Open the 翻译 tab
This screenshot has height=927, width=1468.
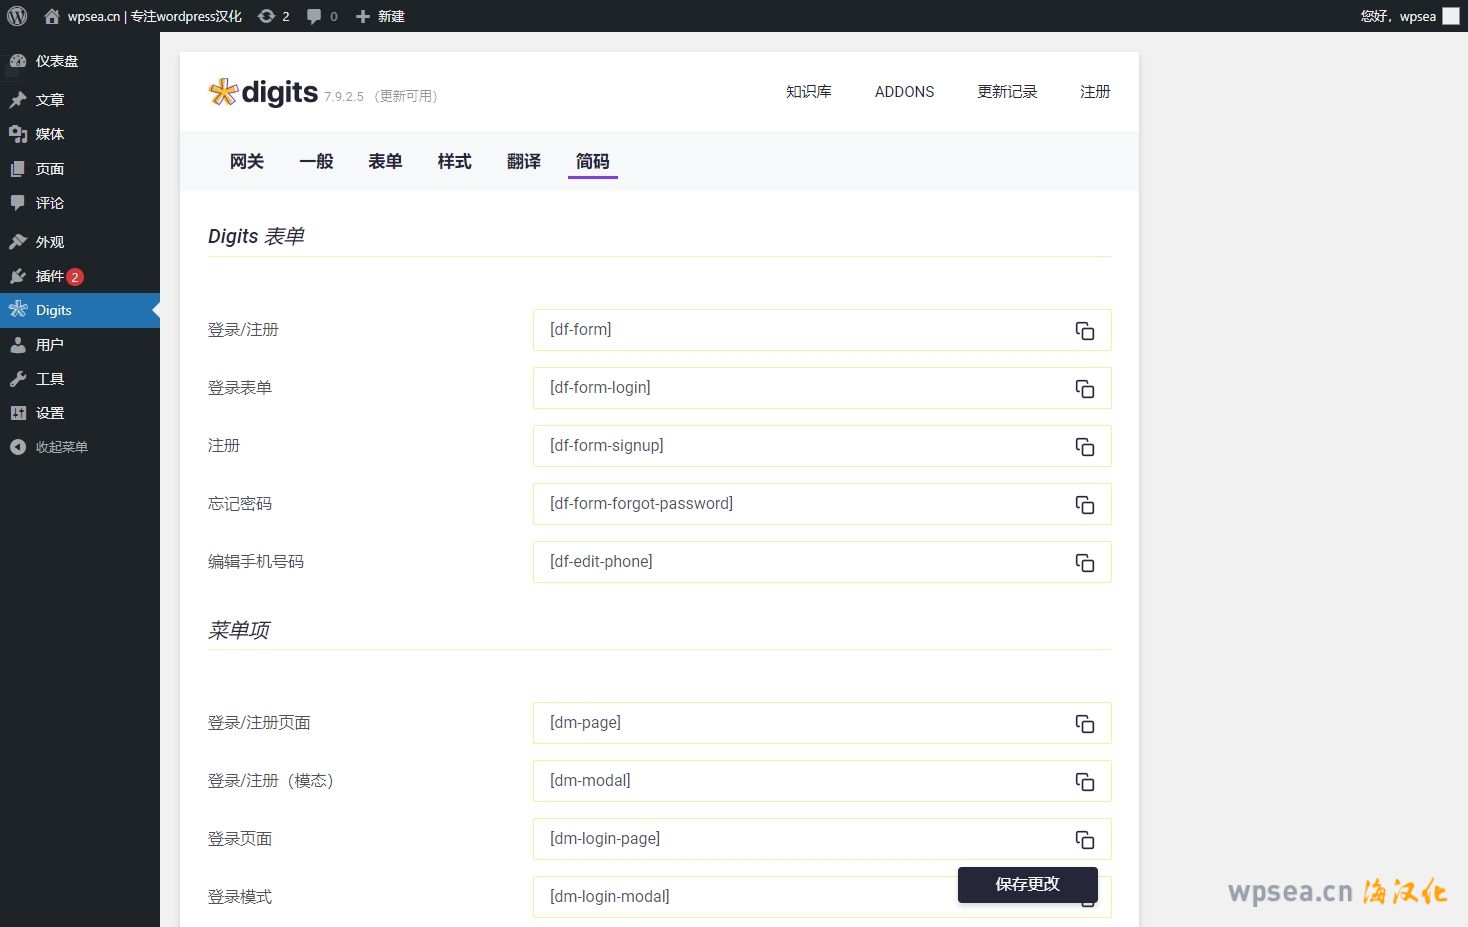click(x=523, y=162)
